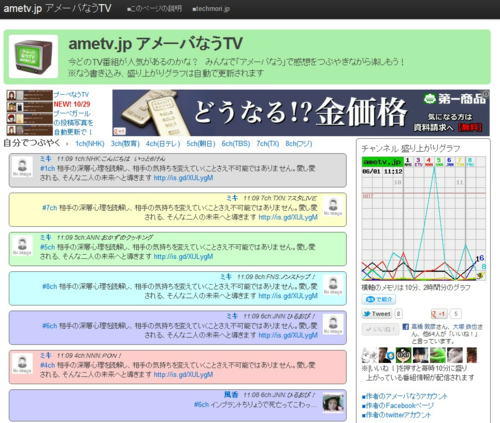
Task: Click avatar icon in the #4ch post
Action: pos(22,363)
